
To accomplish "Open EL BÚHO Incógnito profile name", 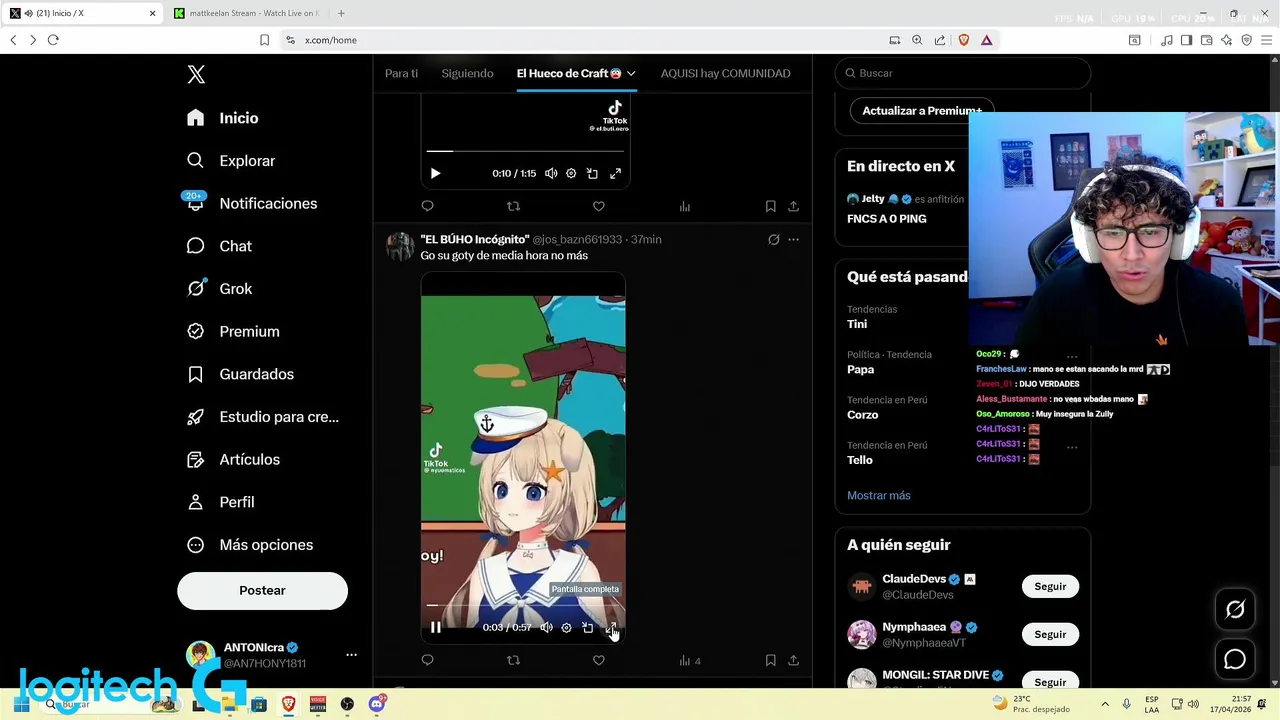I will (474, 240).
